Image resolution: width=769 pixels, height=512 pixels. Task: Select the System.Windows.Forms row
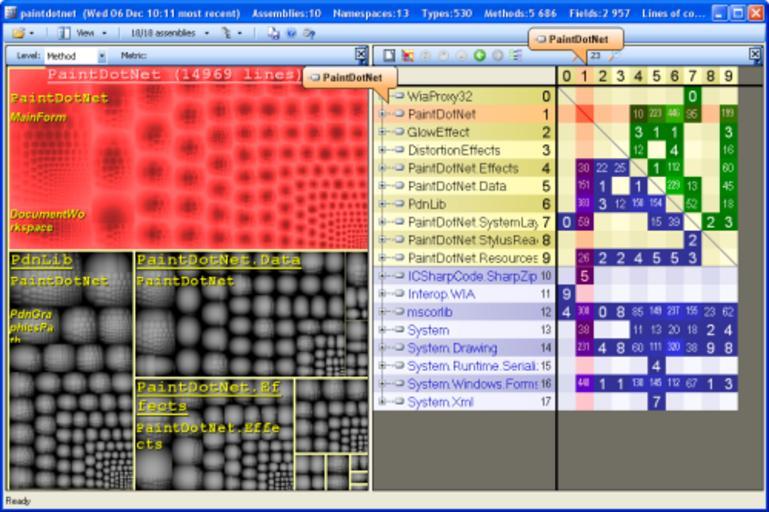click(x=464, y=384)
